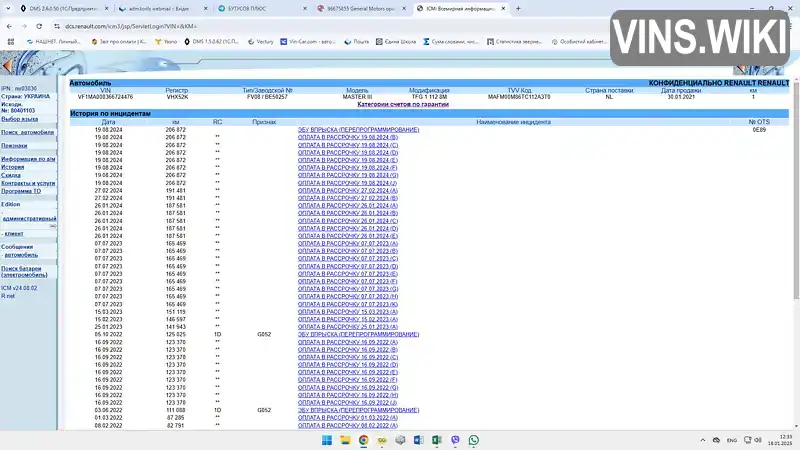Open the Программа ТО sidebar link
Viewport: 800px width, 450px height.
coord(21,191)
